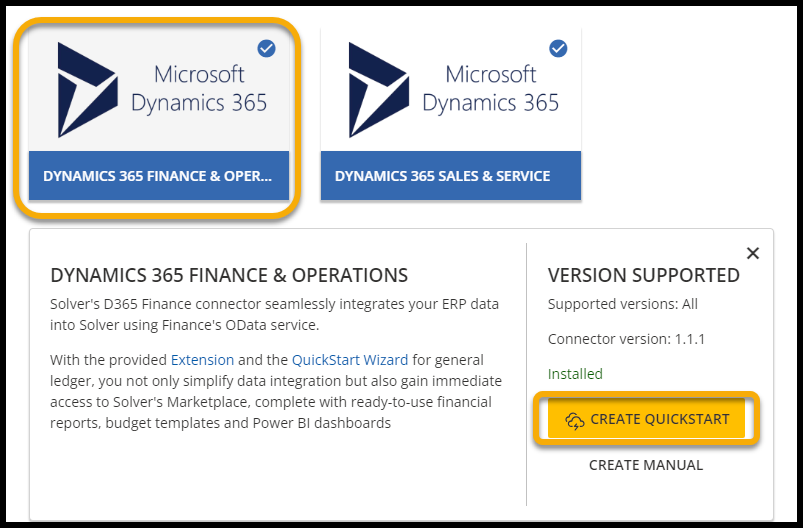Select the Dynamics 365 Finance & Oper... label bar
This screenshot has height=528, width=803.
pos(158,176)
